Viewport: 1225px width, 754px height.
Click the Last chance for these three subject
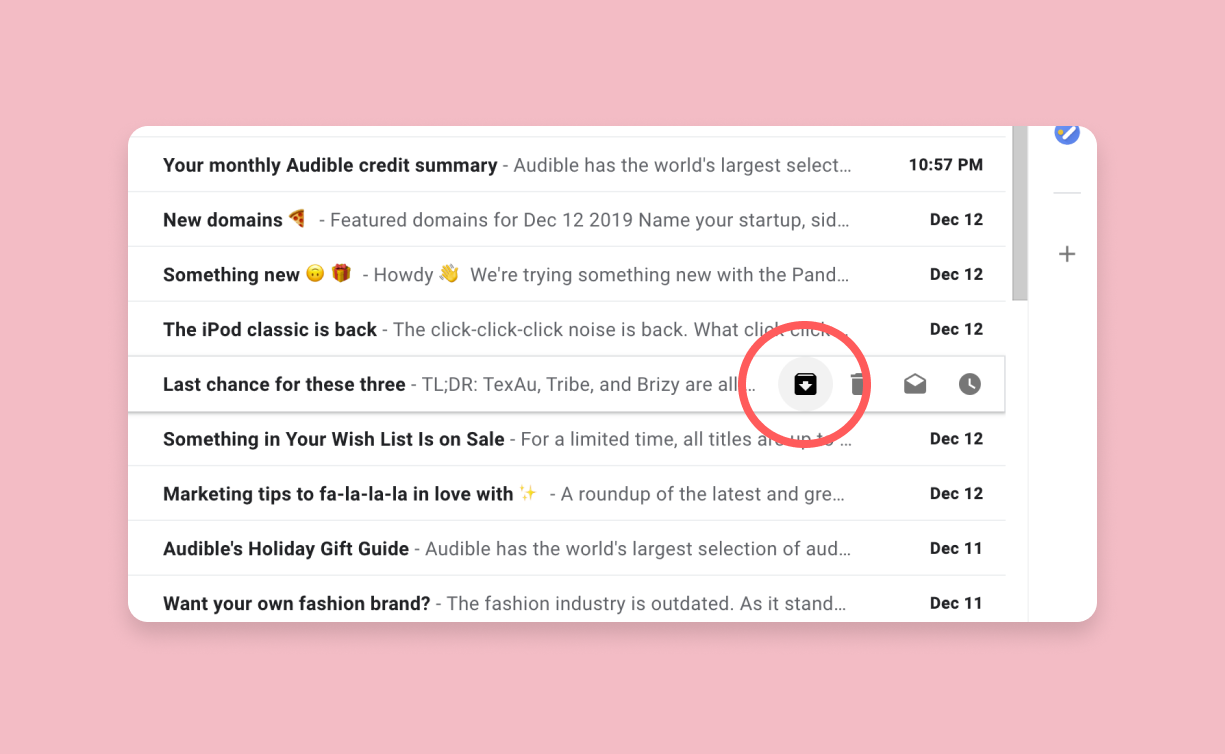[284, 384]
